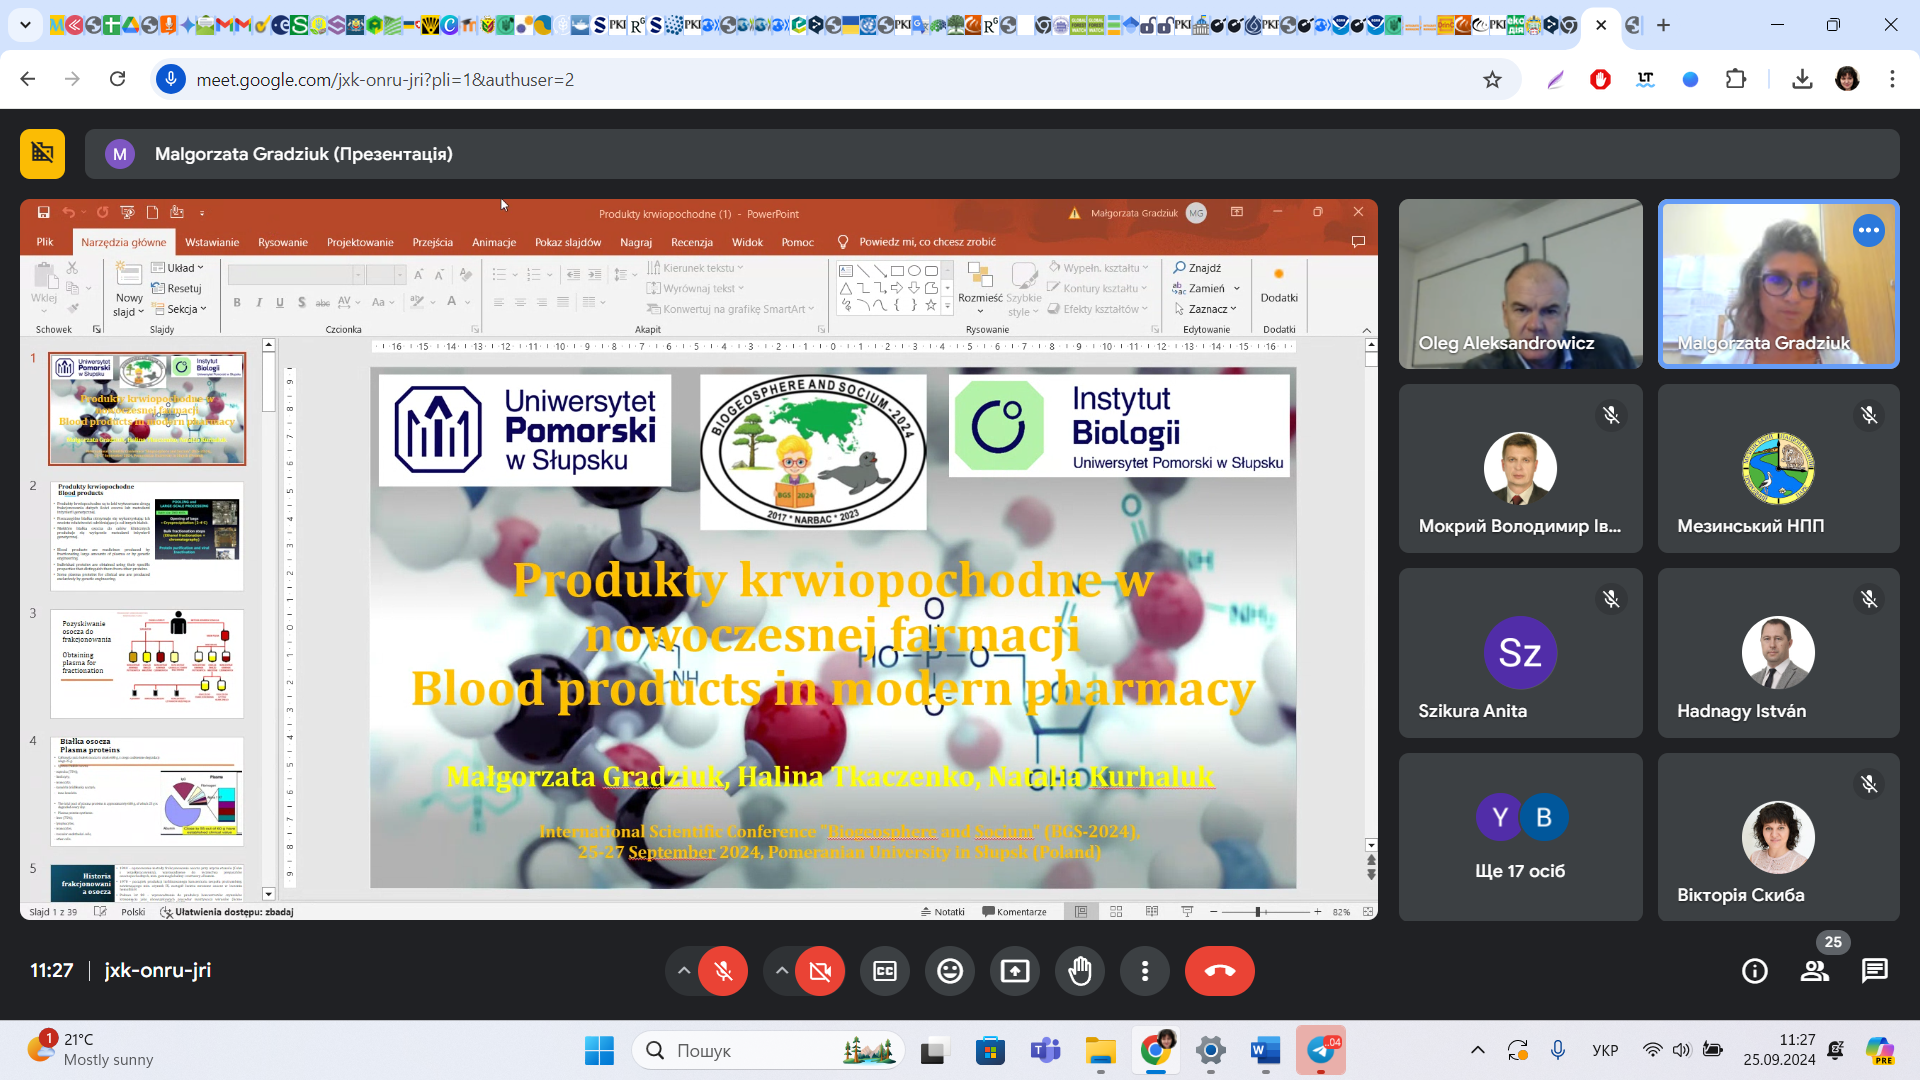
Task: Switch to the Wstawianie ribbon tab
Action: (212, 241)
